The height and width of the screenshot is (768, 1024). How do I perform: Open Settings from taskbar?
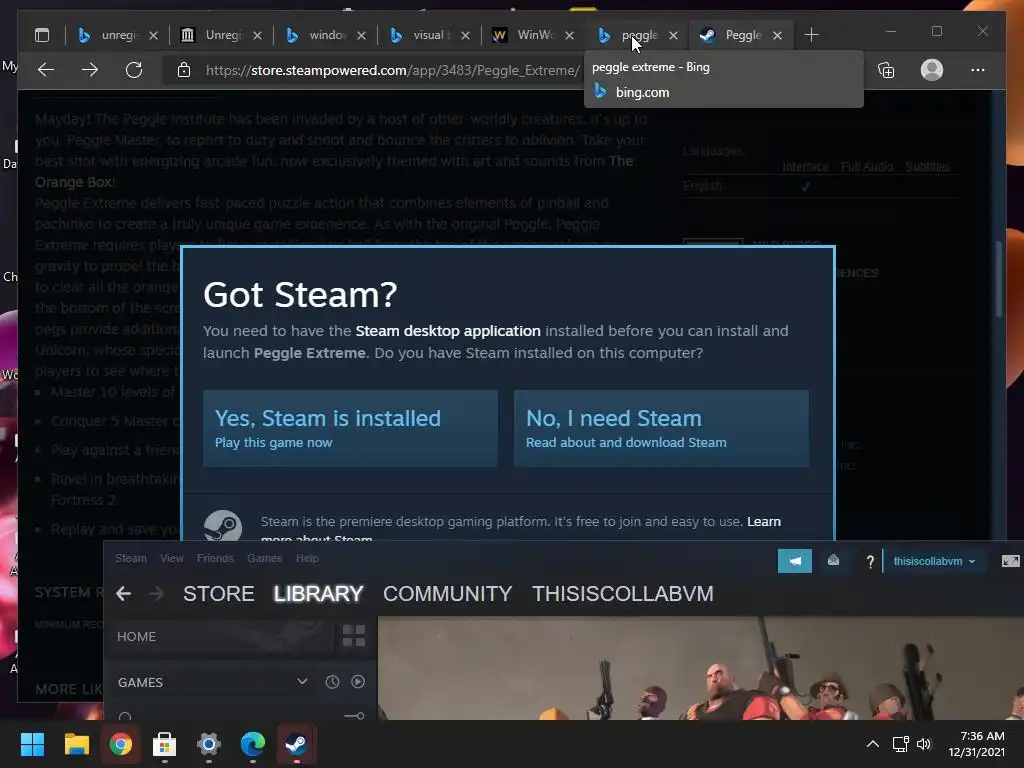(x=209, y=744)
